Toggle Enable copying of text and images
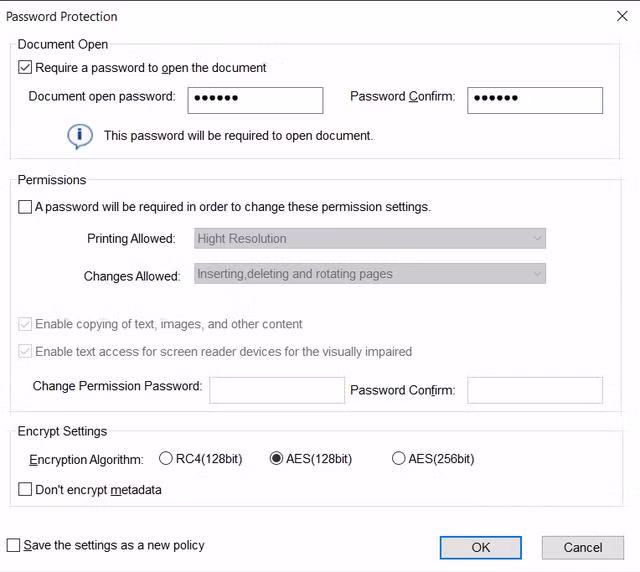The image size is (640, 572). [x=25, y=324]
